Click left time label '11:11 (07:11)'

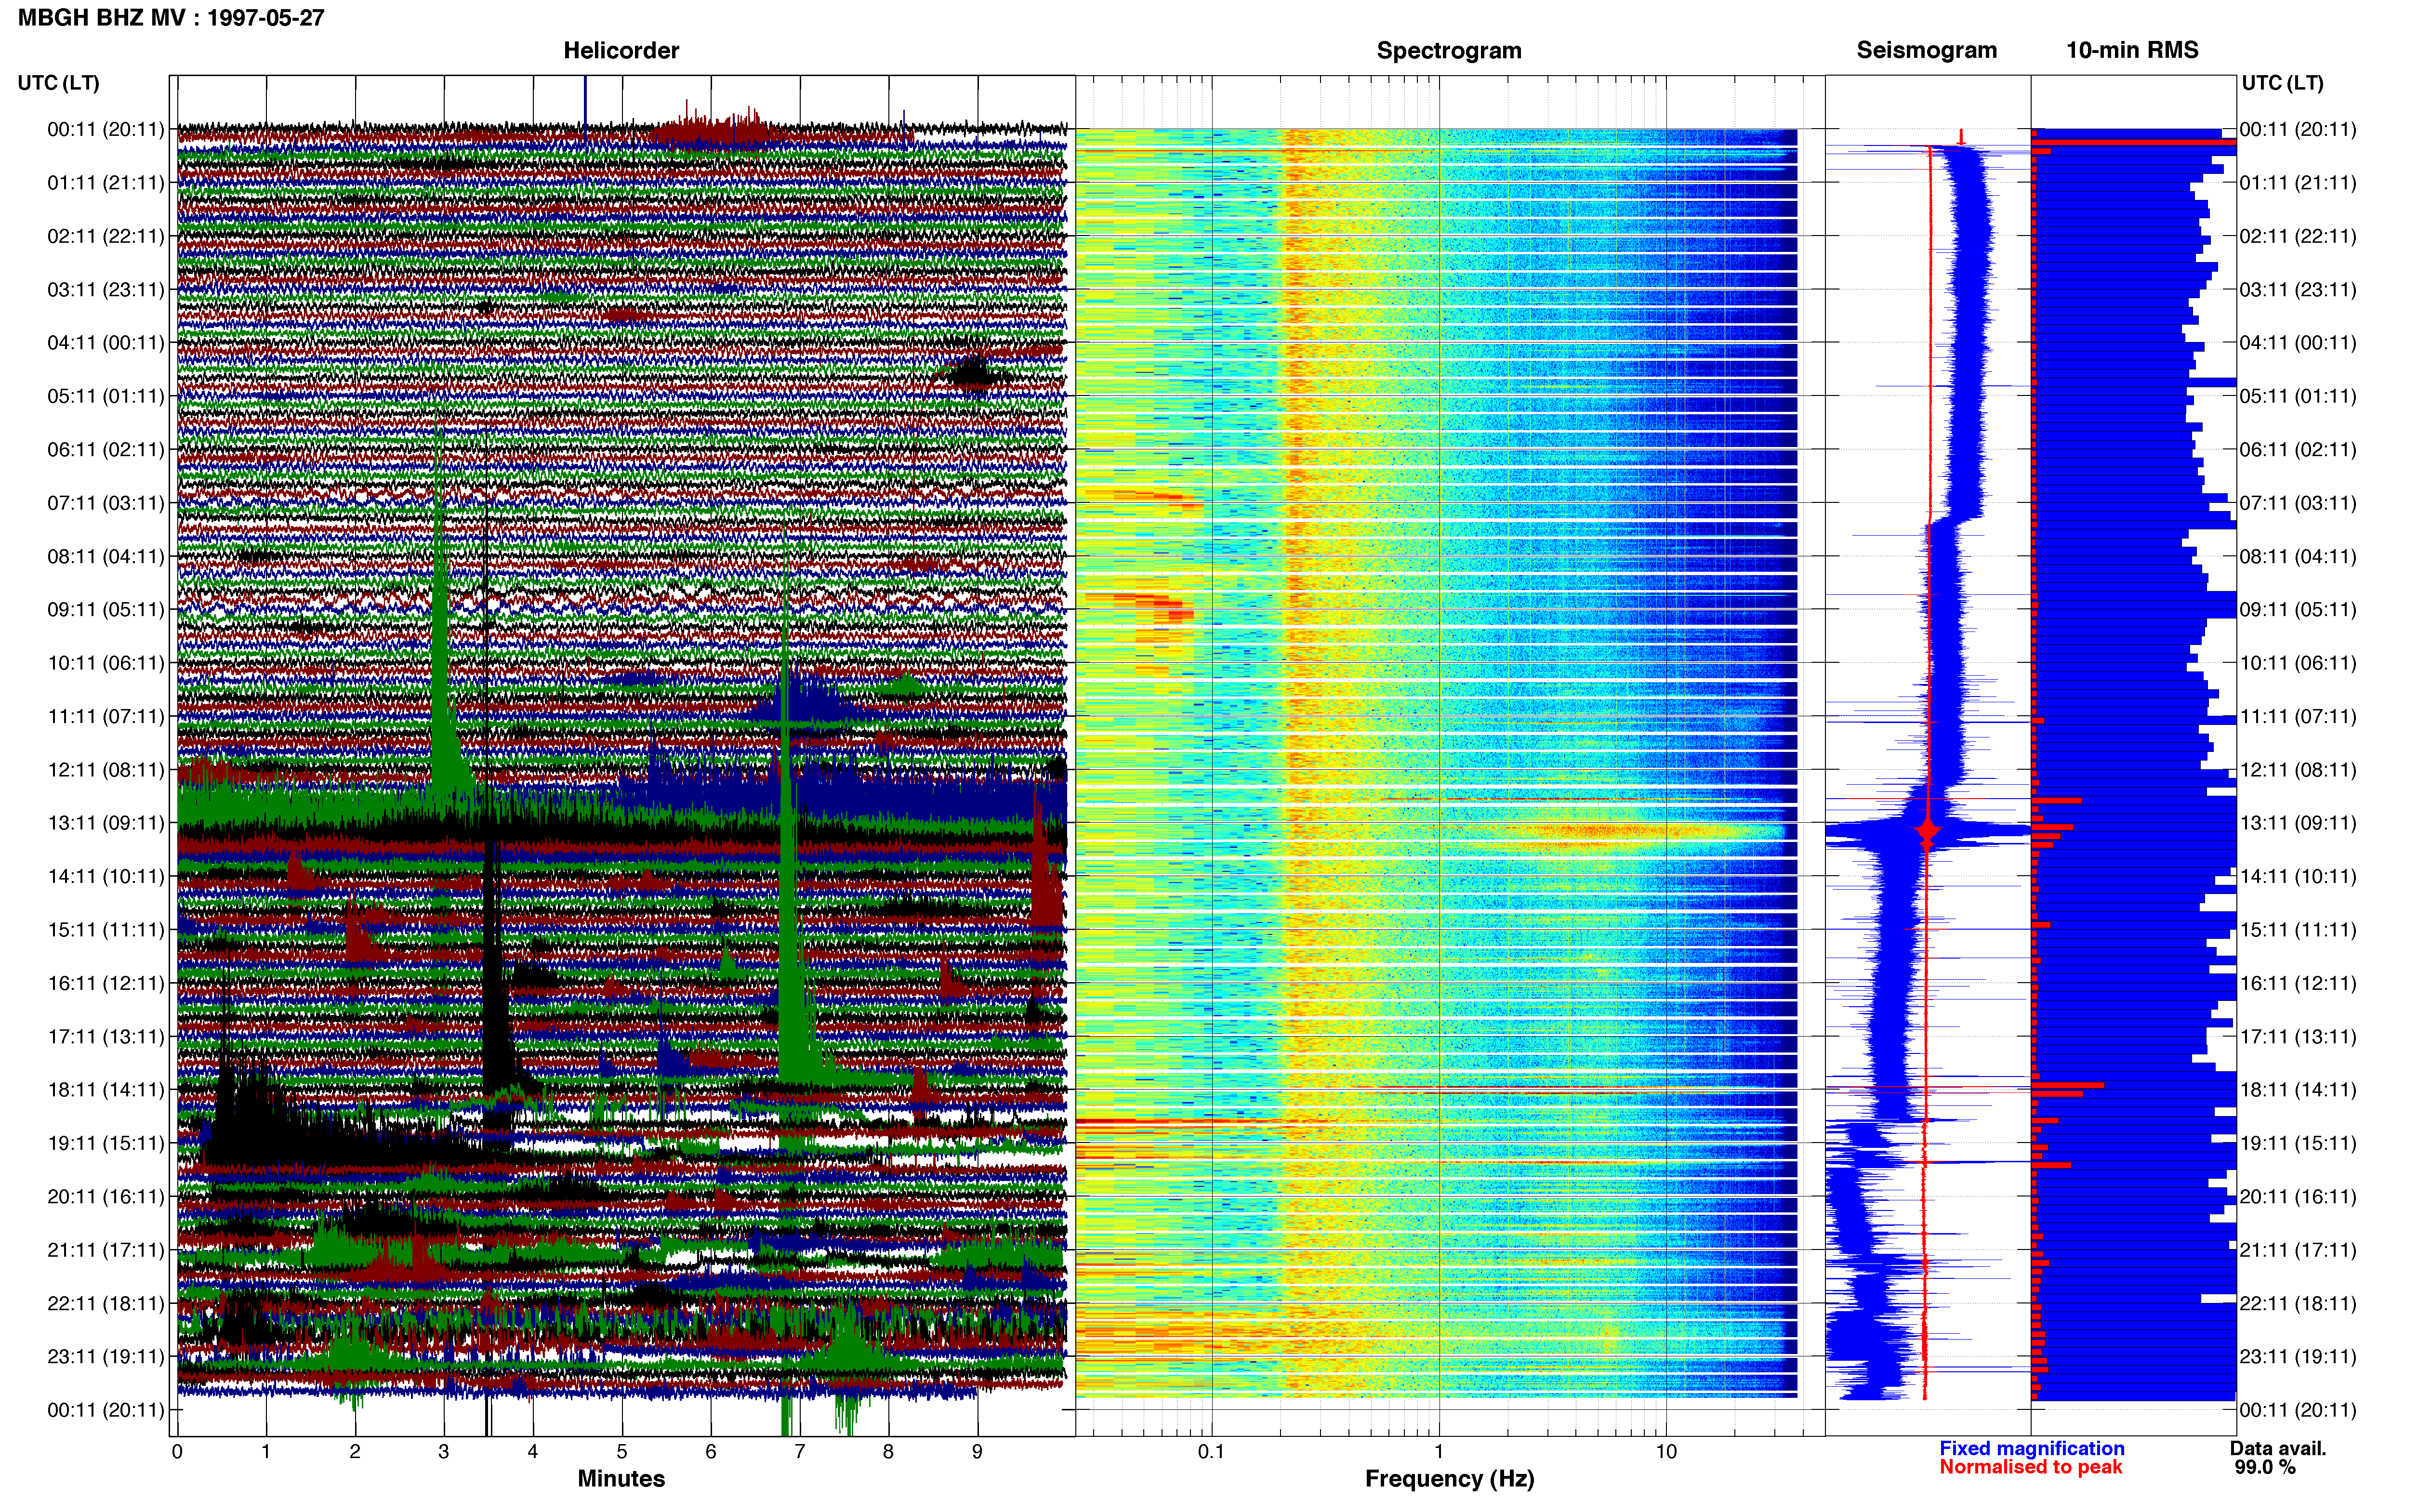(106, 716)
